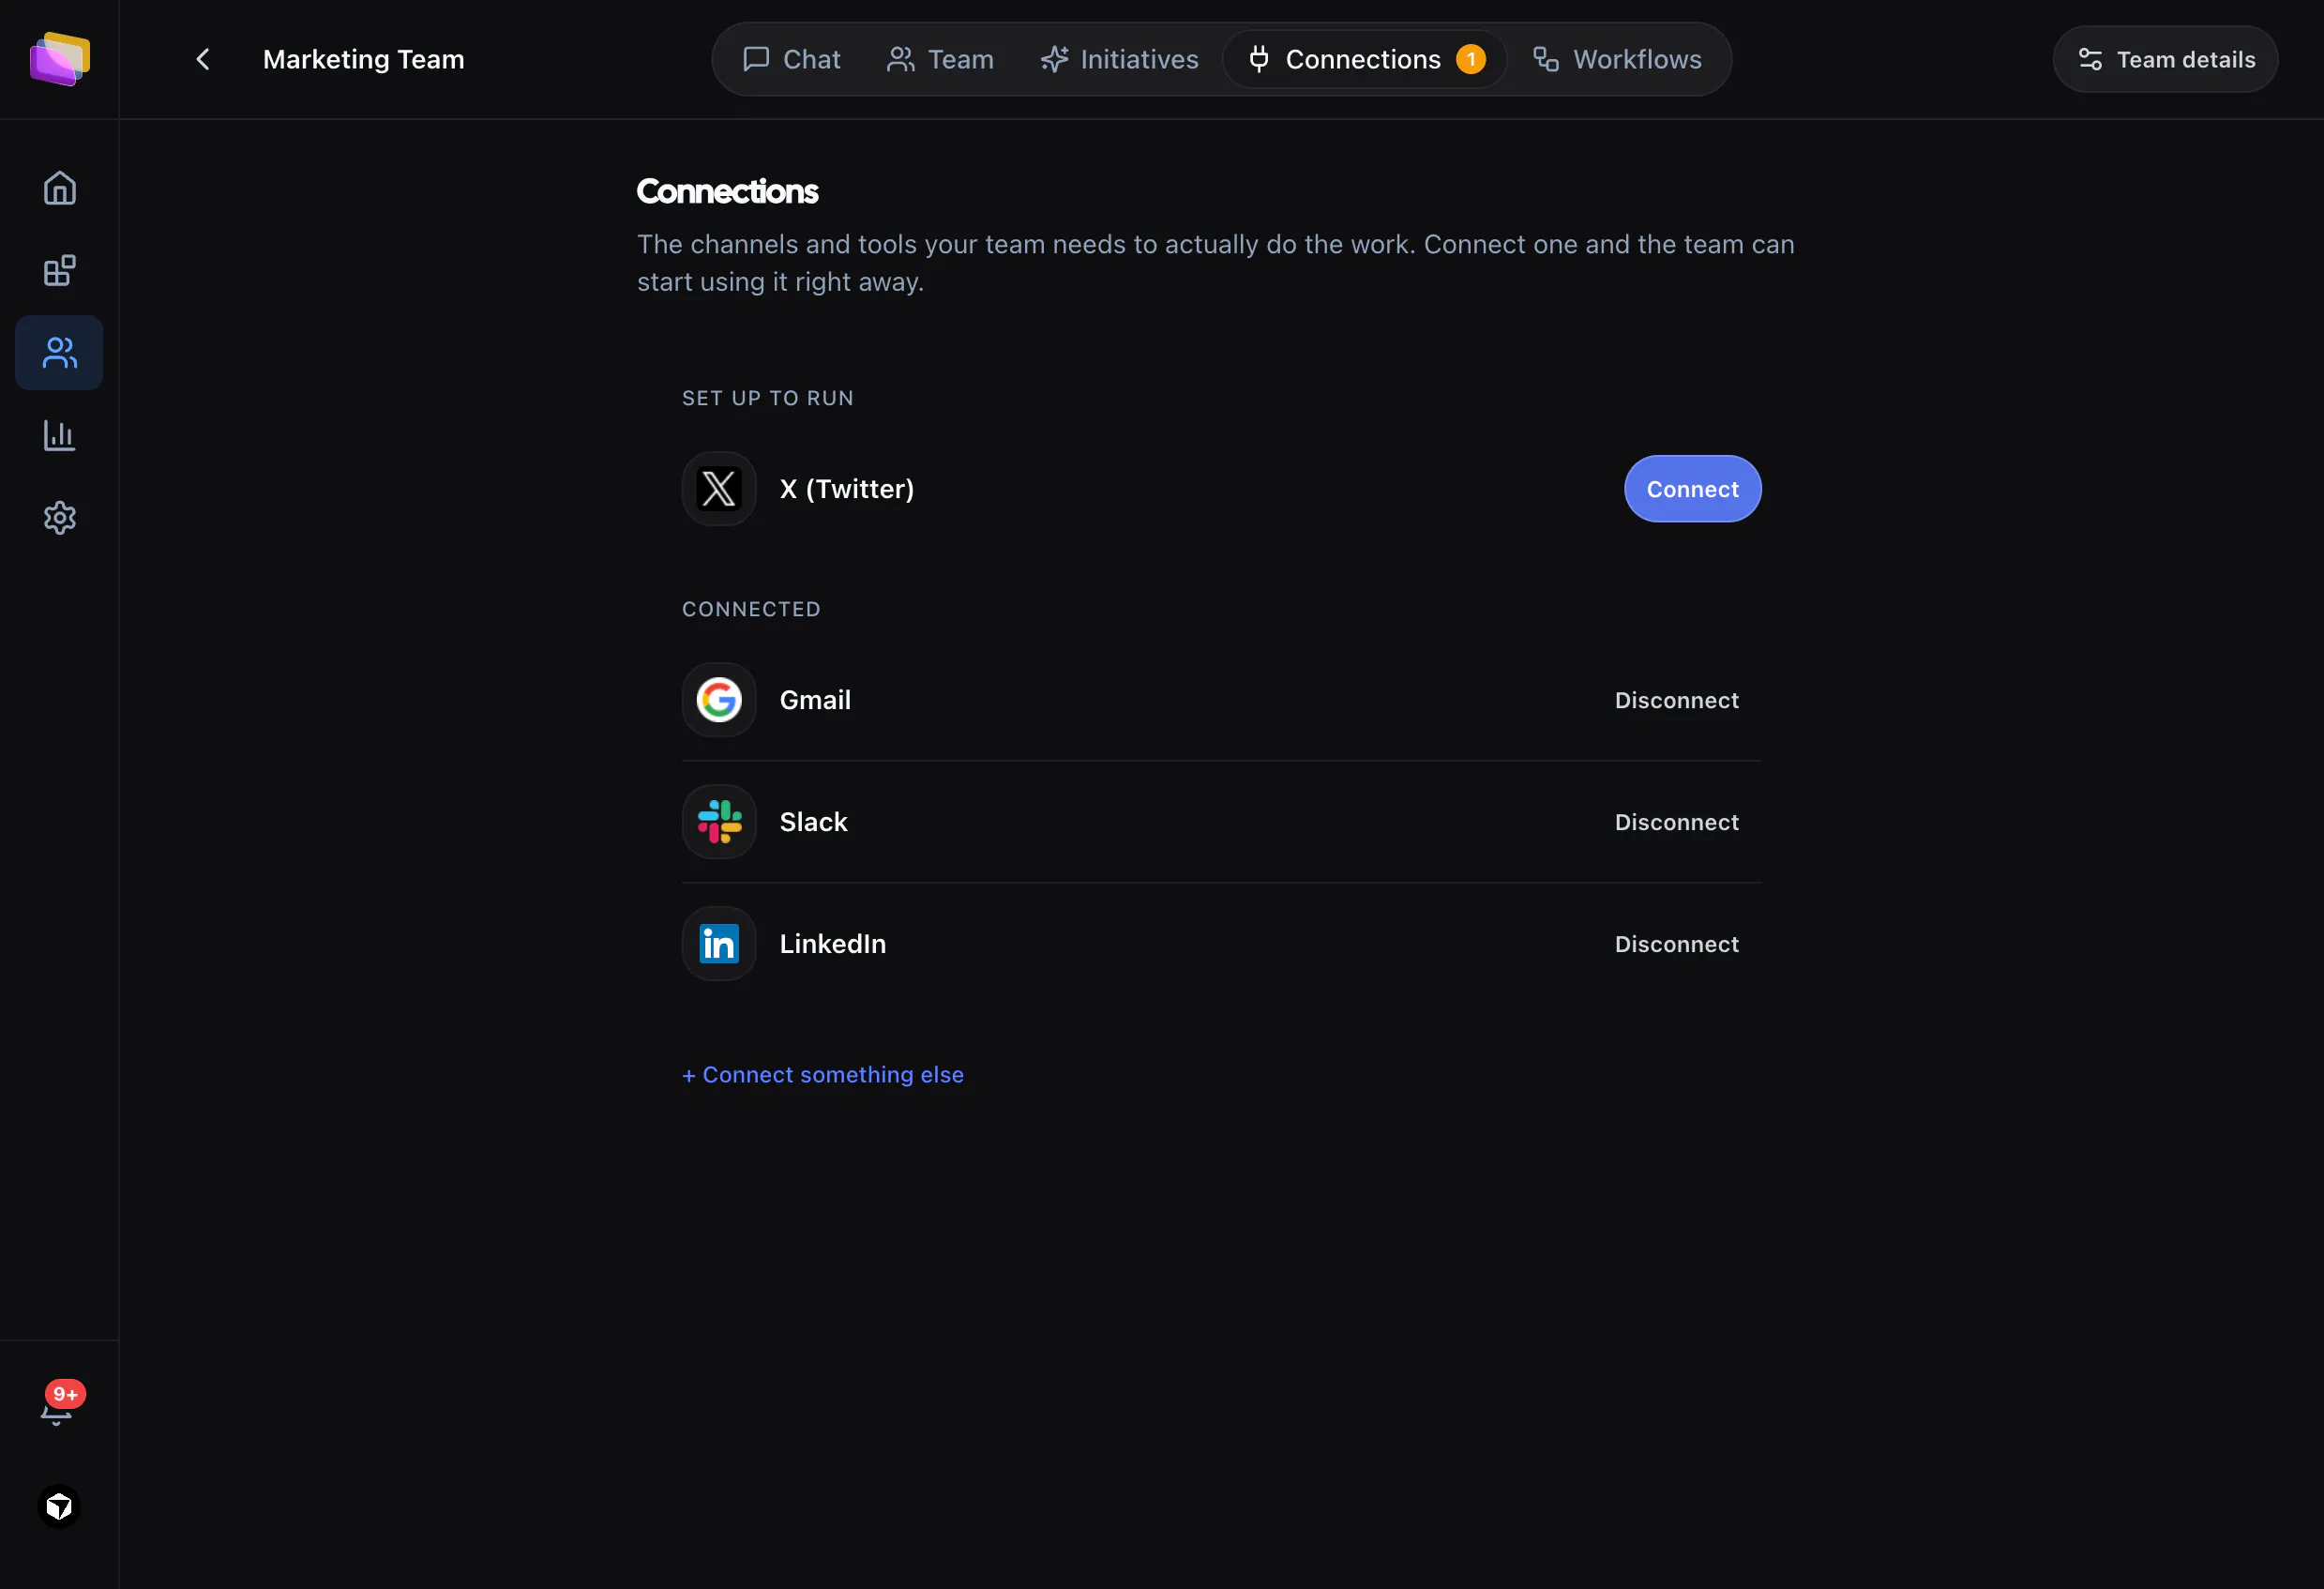
Task: Click the Slack logo icon
Action: click(x=719, y=822)
